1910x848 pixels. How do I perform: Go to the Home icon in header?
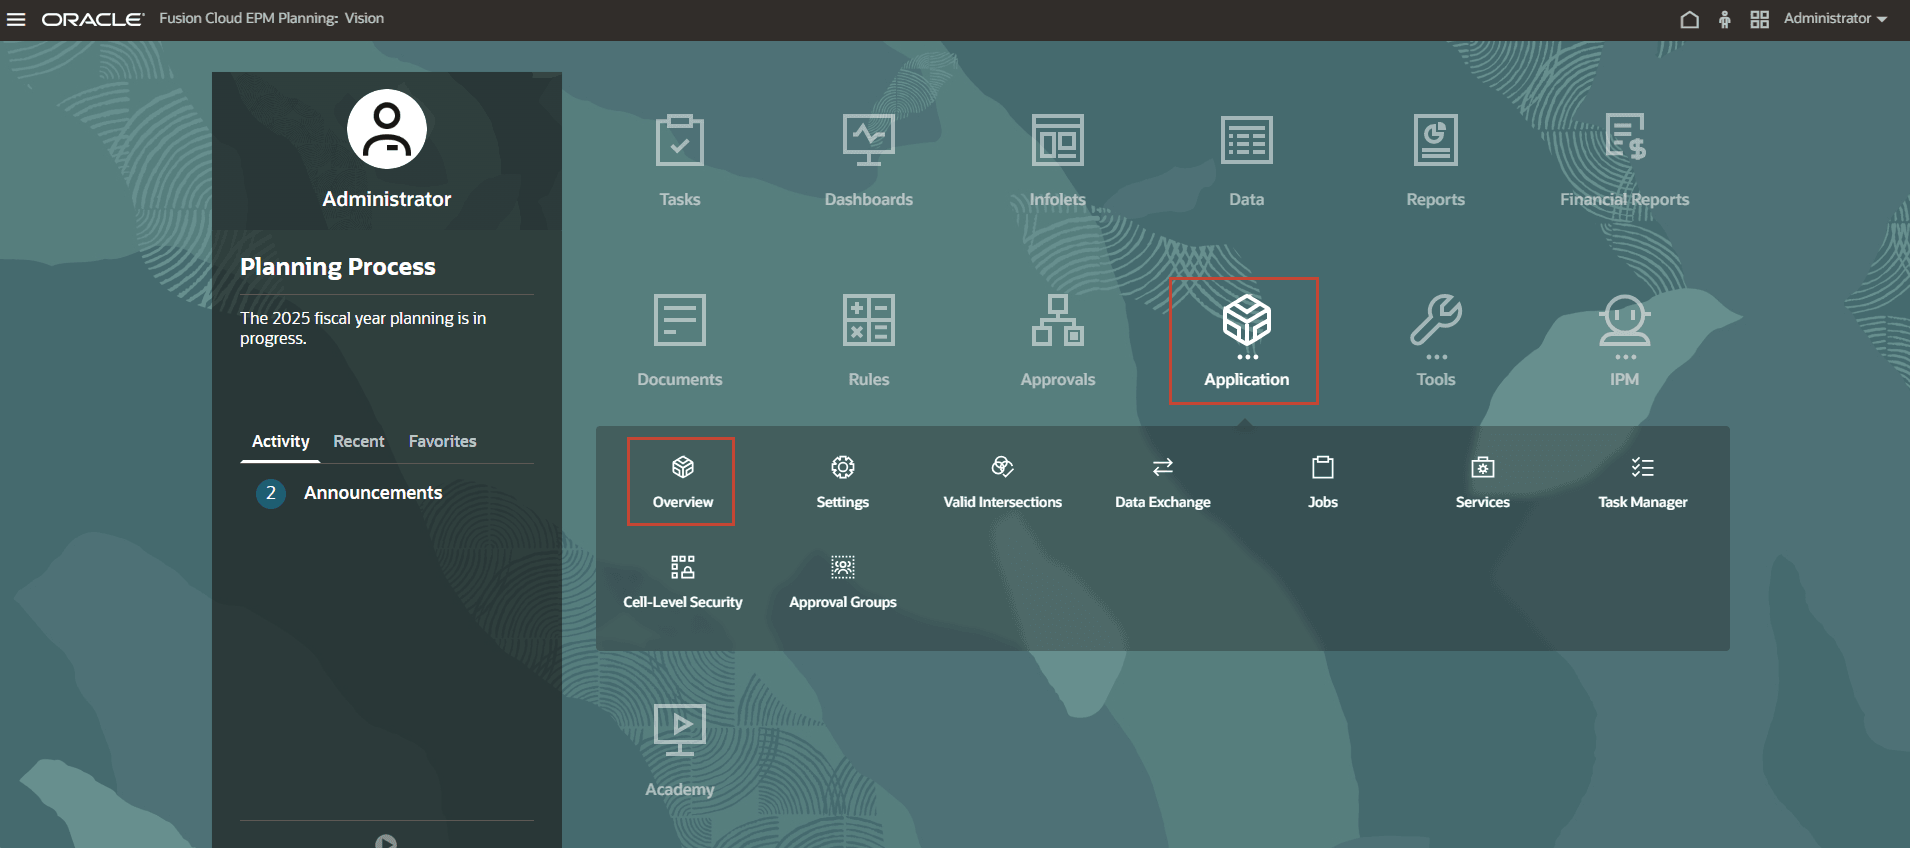pos(1689,19)
